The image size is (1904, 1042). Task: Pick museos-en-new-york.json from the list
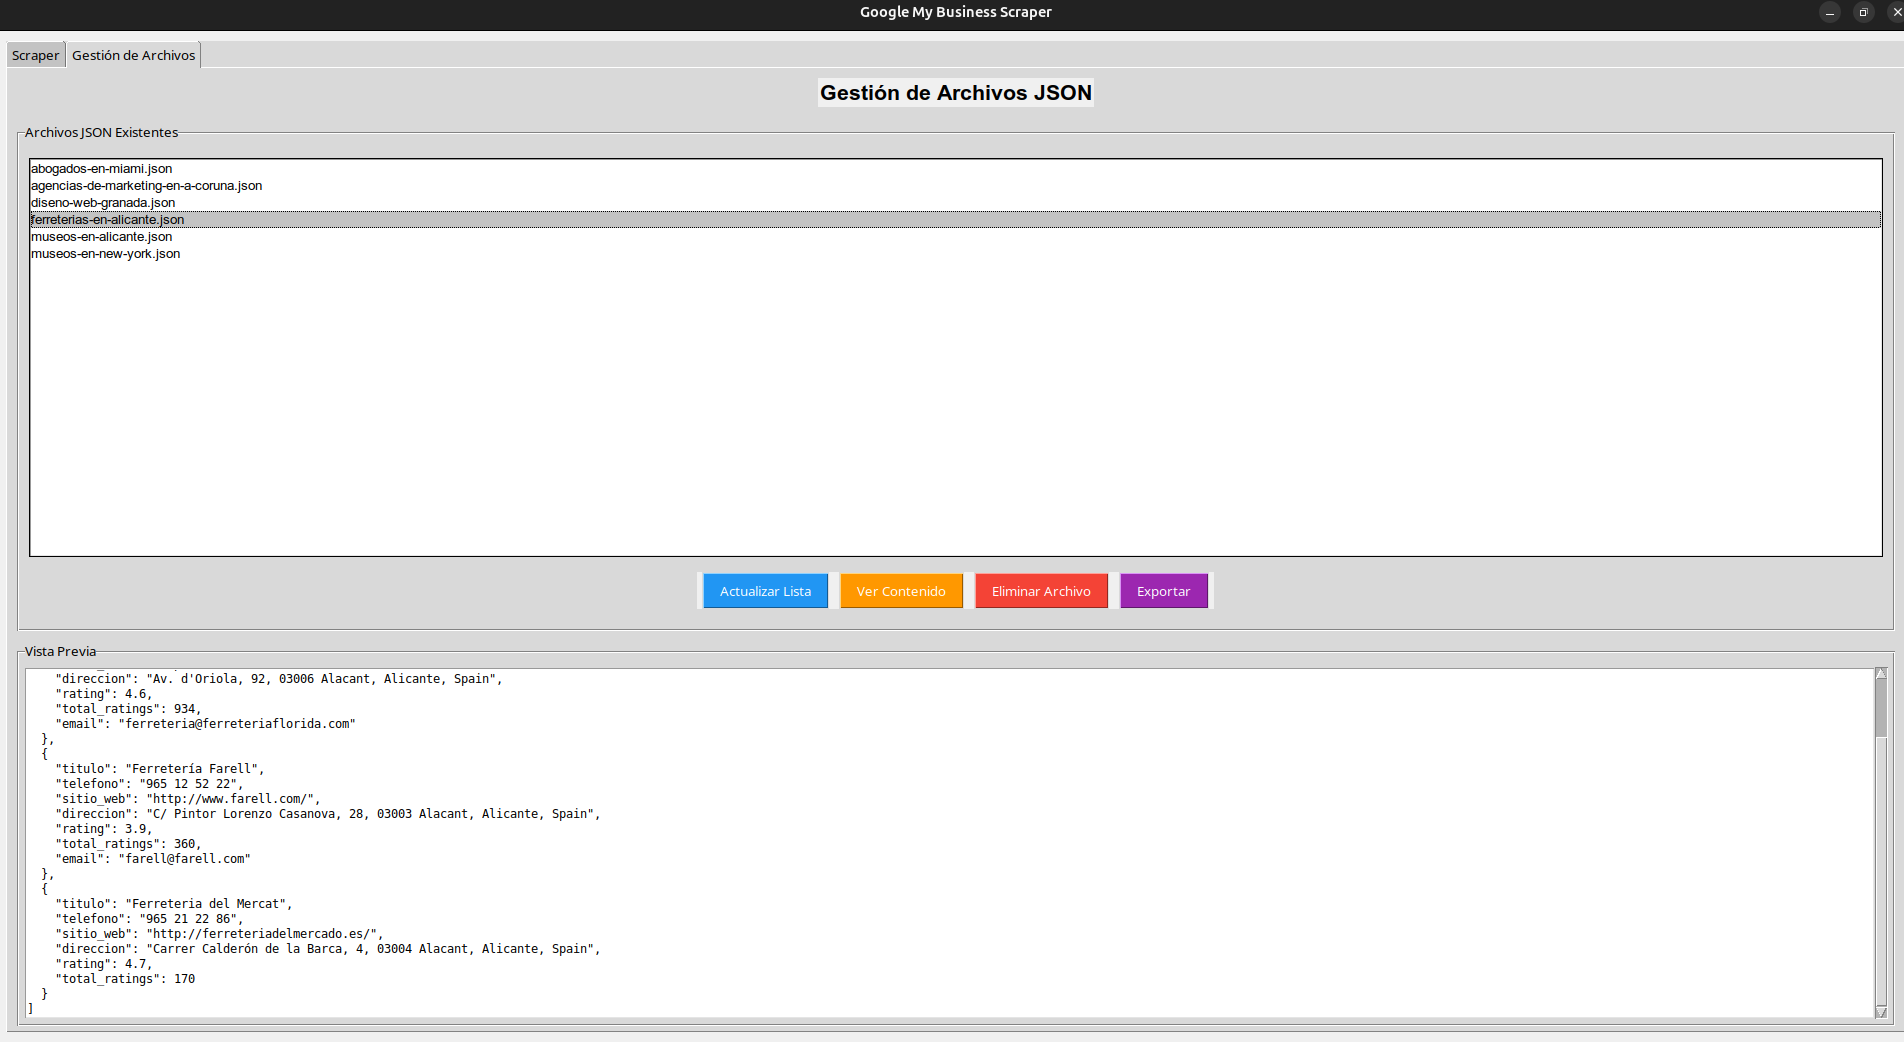pyautogui.click(x=105, y=254)
